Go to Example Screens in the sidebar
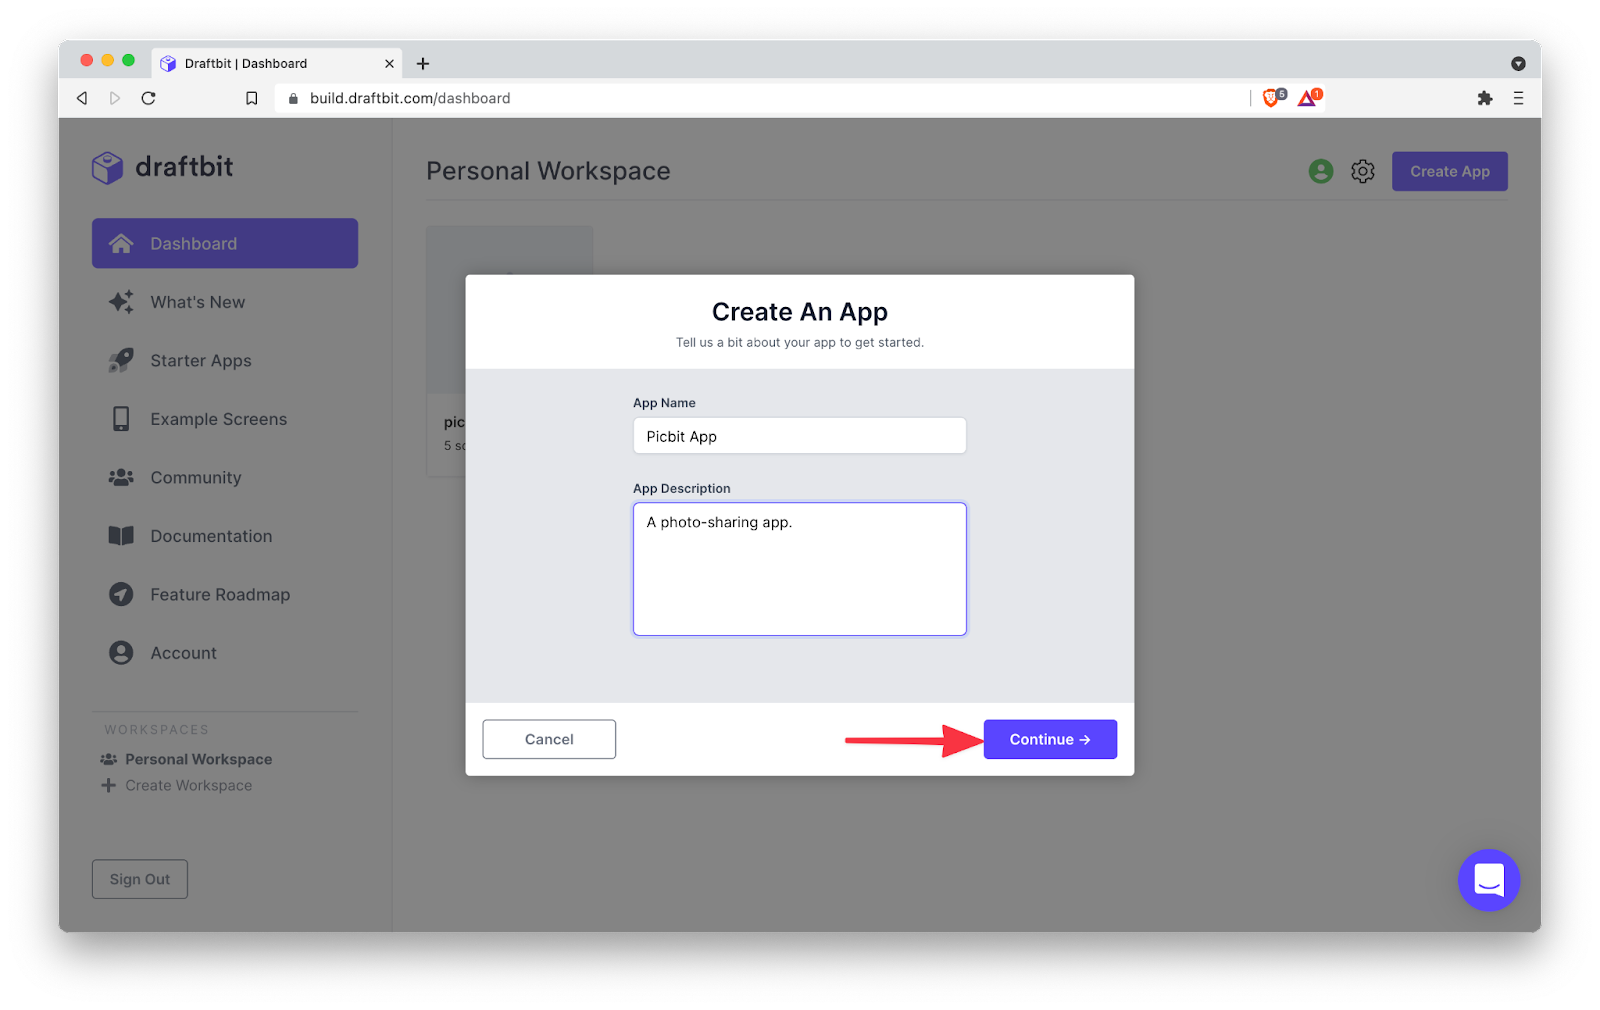The image size is (1600, 1010). pyautogui.click(x=218, y=419)
